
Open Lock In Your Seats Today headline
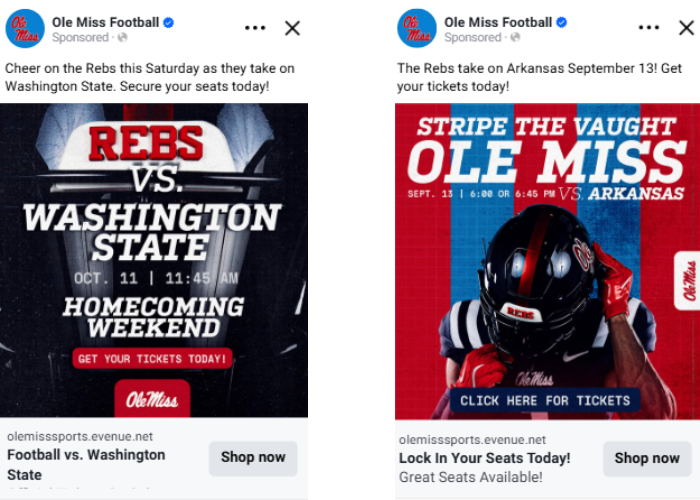485,458
